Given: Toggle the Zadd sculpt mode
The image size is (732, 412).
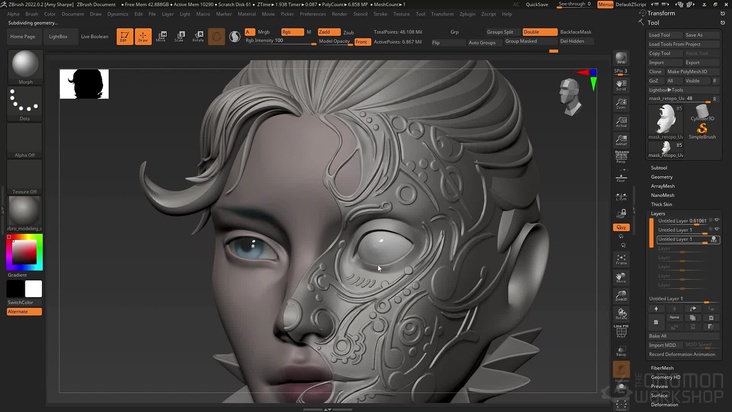Looking at the screenshot, I should point(329,32).
